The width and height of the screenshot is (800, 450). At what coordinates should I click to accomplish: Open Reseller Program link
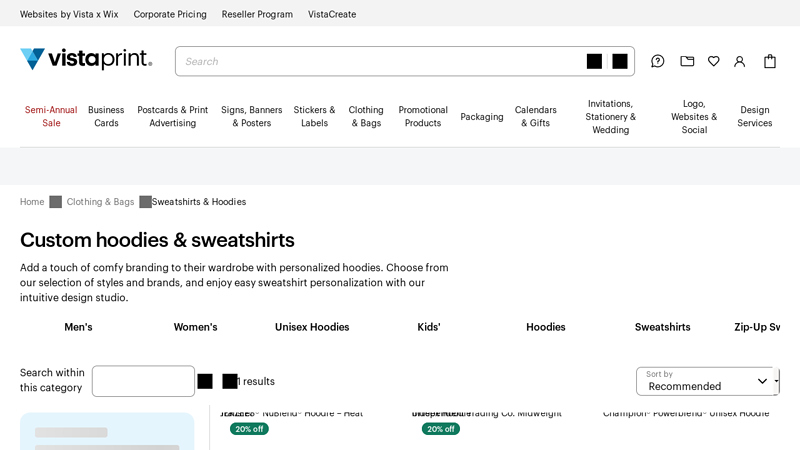[x=257, y=14]
